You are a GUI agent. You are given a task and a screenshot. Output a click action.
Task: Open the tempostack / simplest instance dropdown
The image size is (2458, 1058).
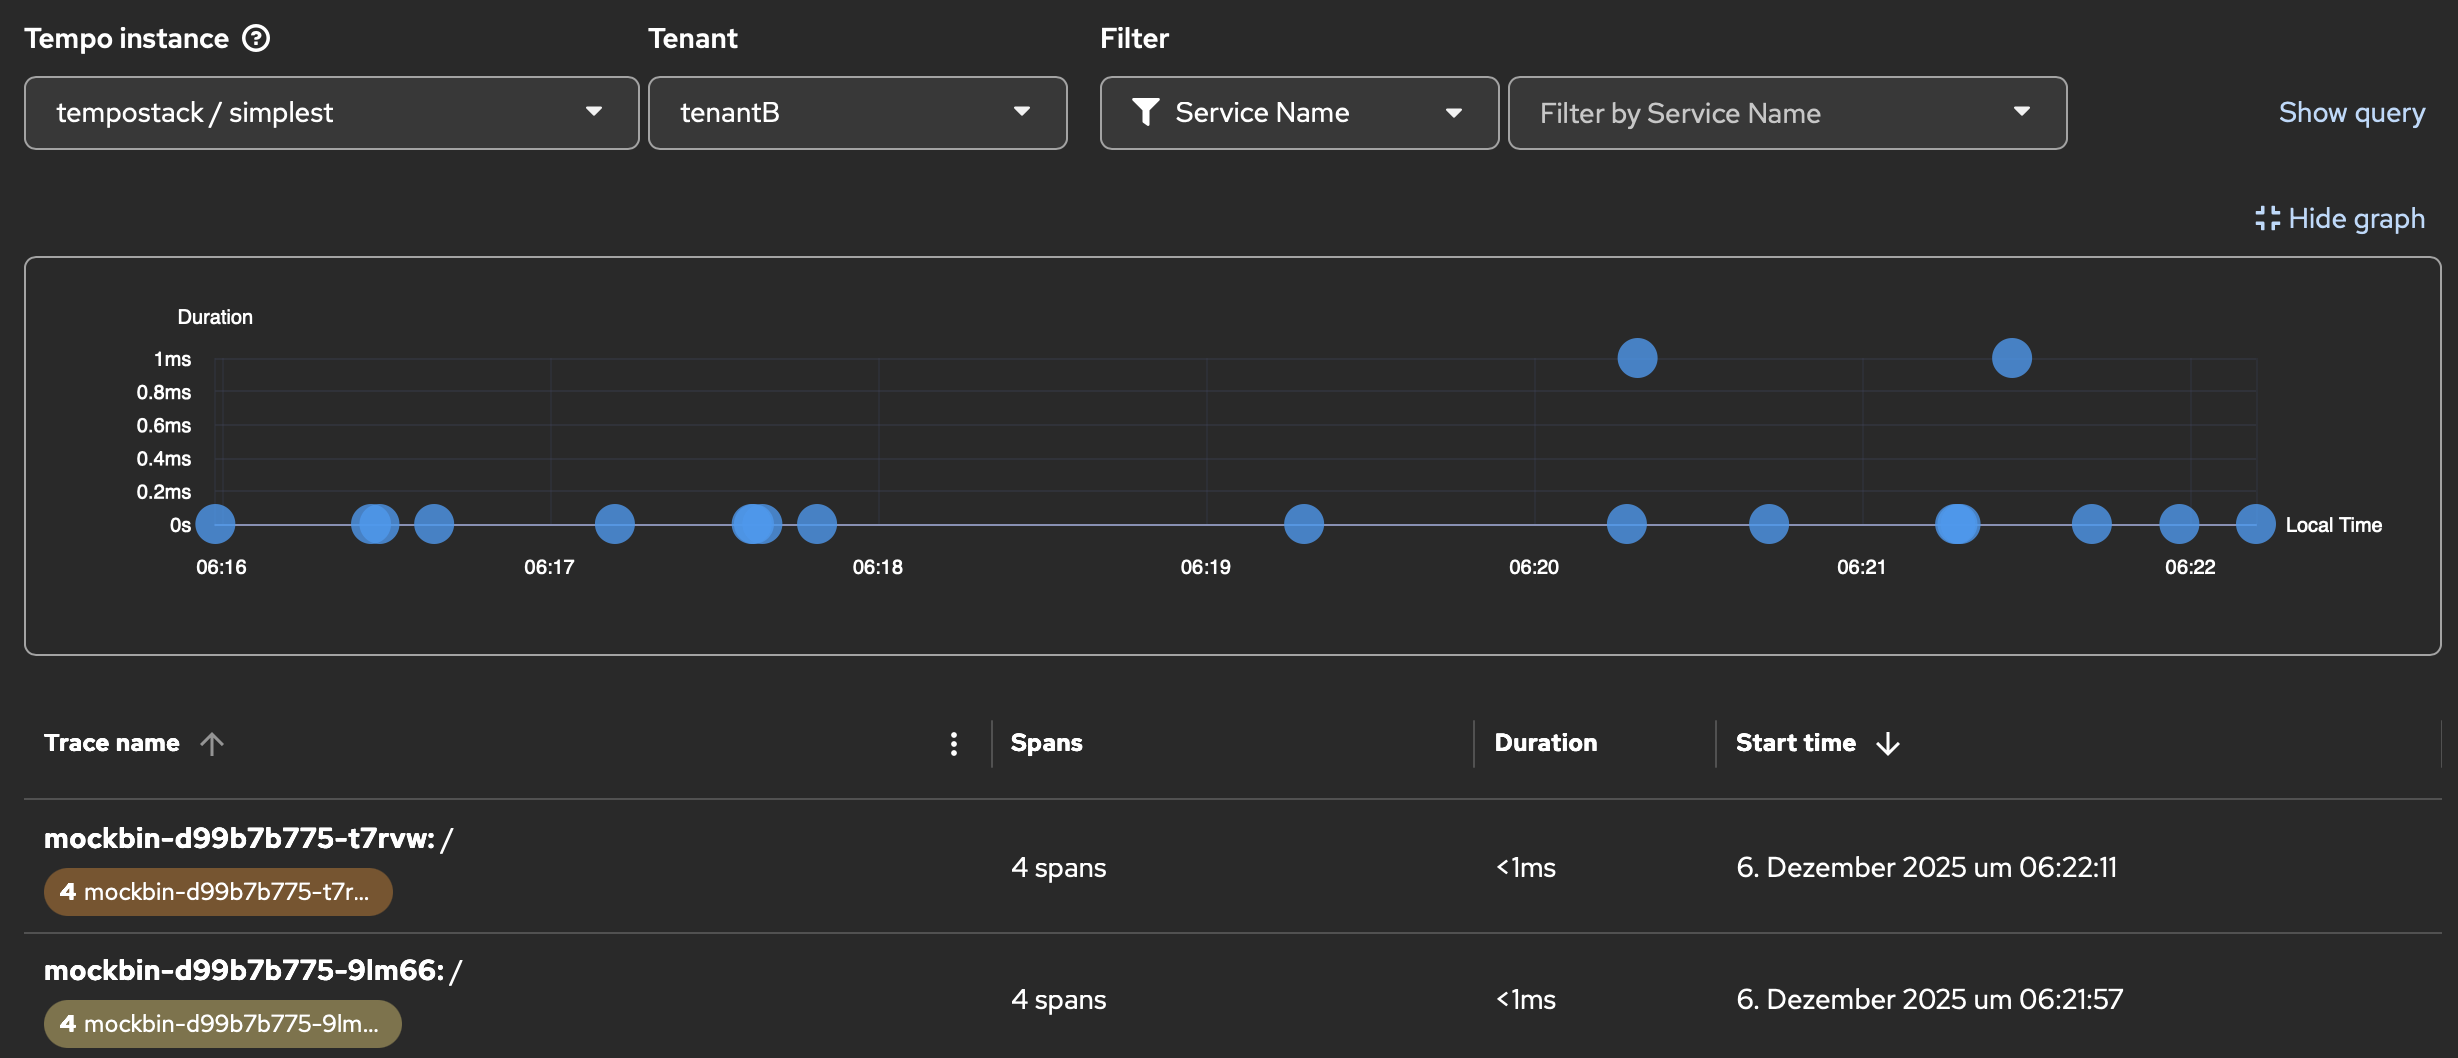[331, 113]
